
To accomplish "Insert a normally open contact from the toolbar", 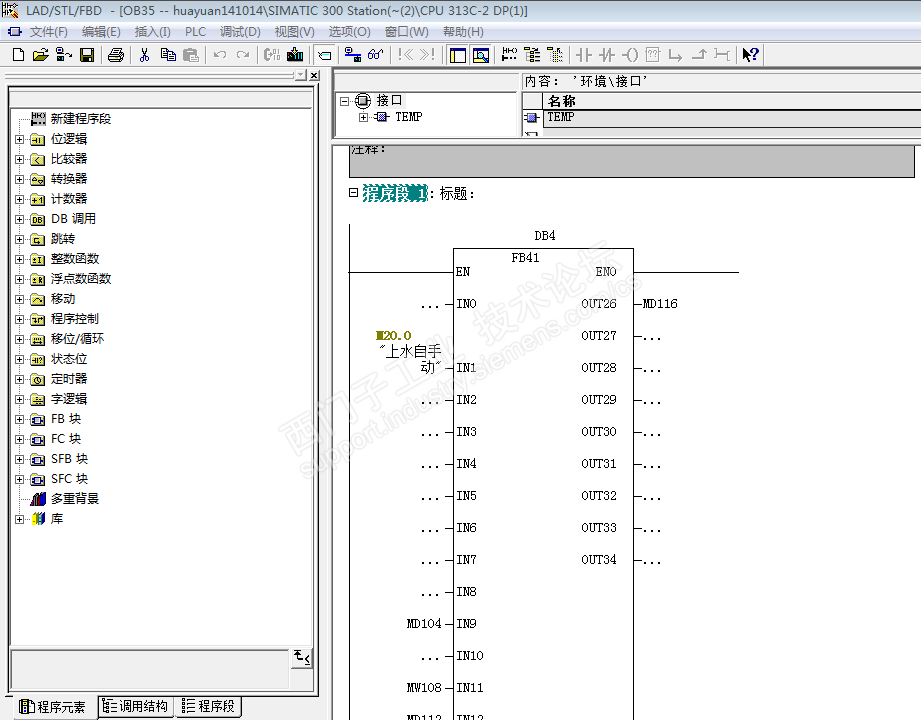I will pyautogui.click(x=584, y=55).
